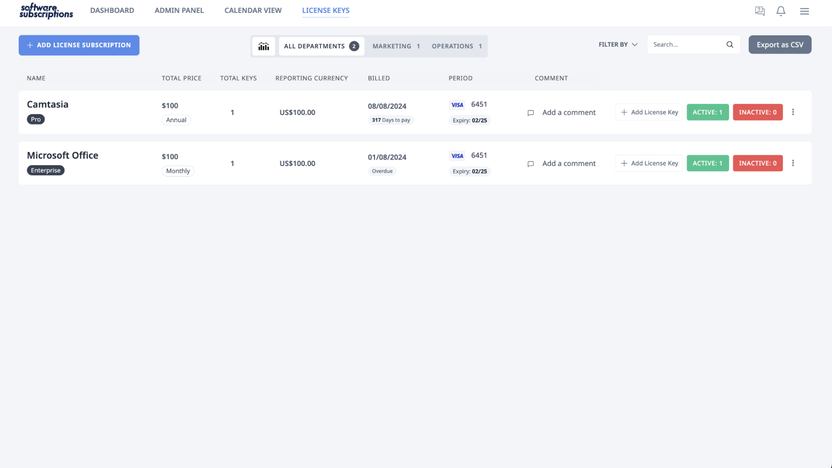Click the comment icon in Microsoft Office row
The height and width of the screenshot is (468, 832).
pos(531,164)
